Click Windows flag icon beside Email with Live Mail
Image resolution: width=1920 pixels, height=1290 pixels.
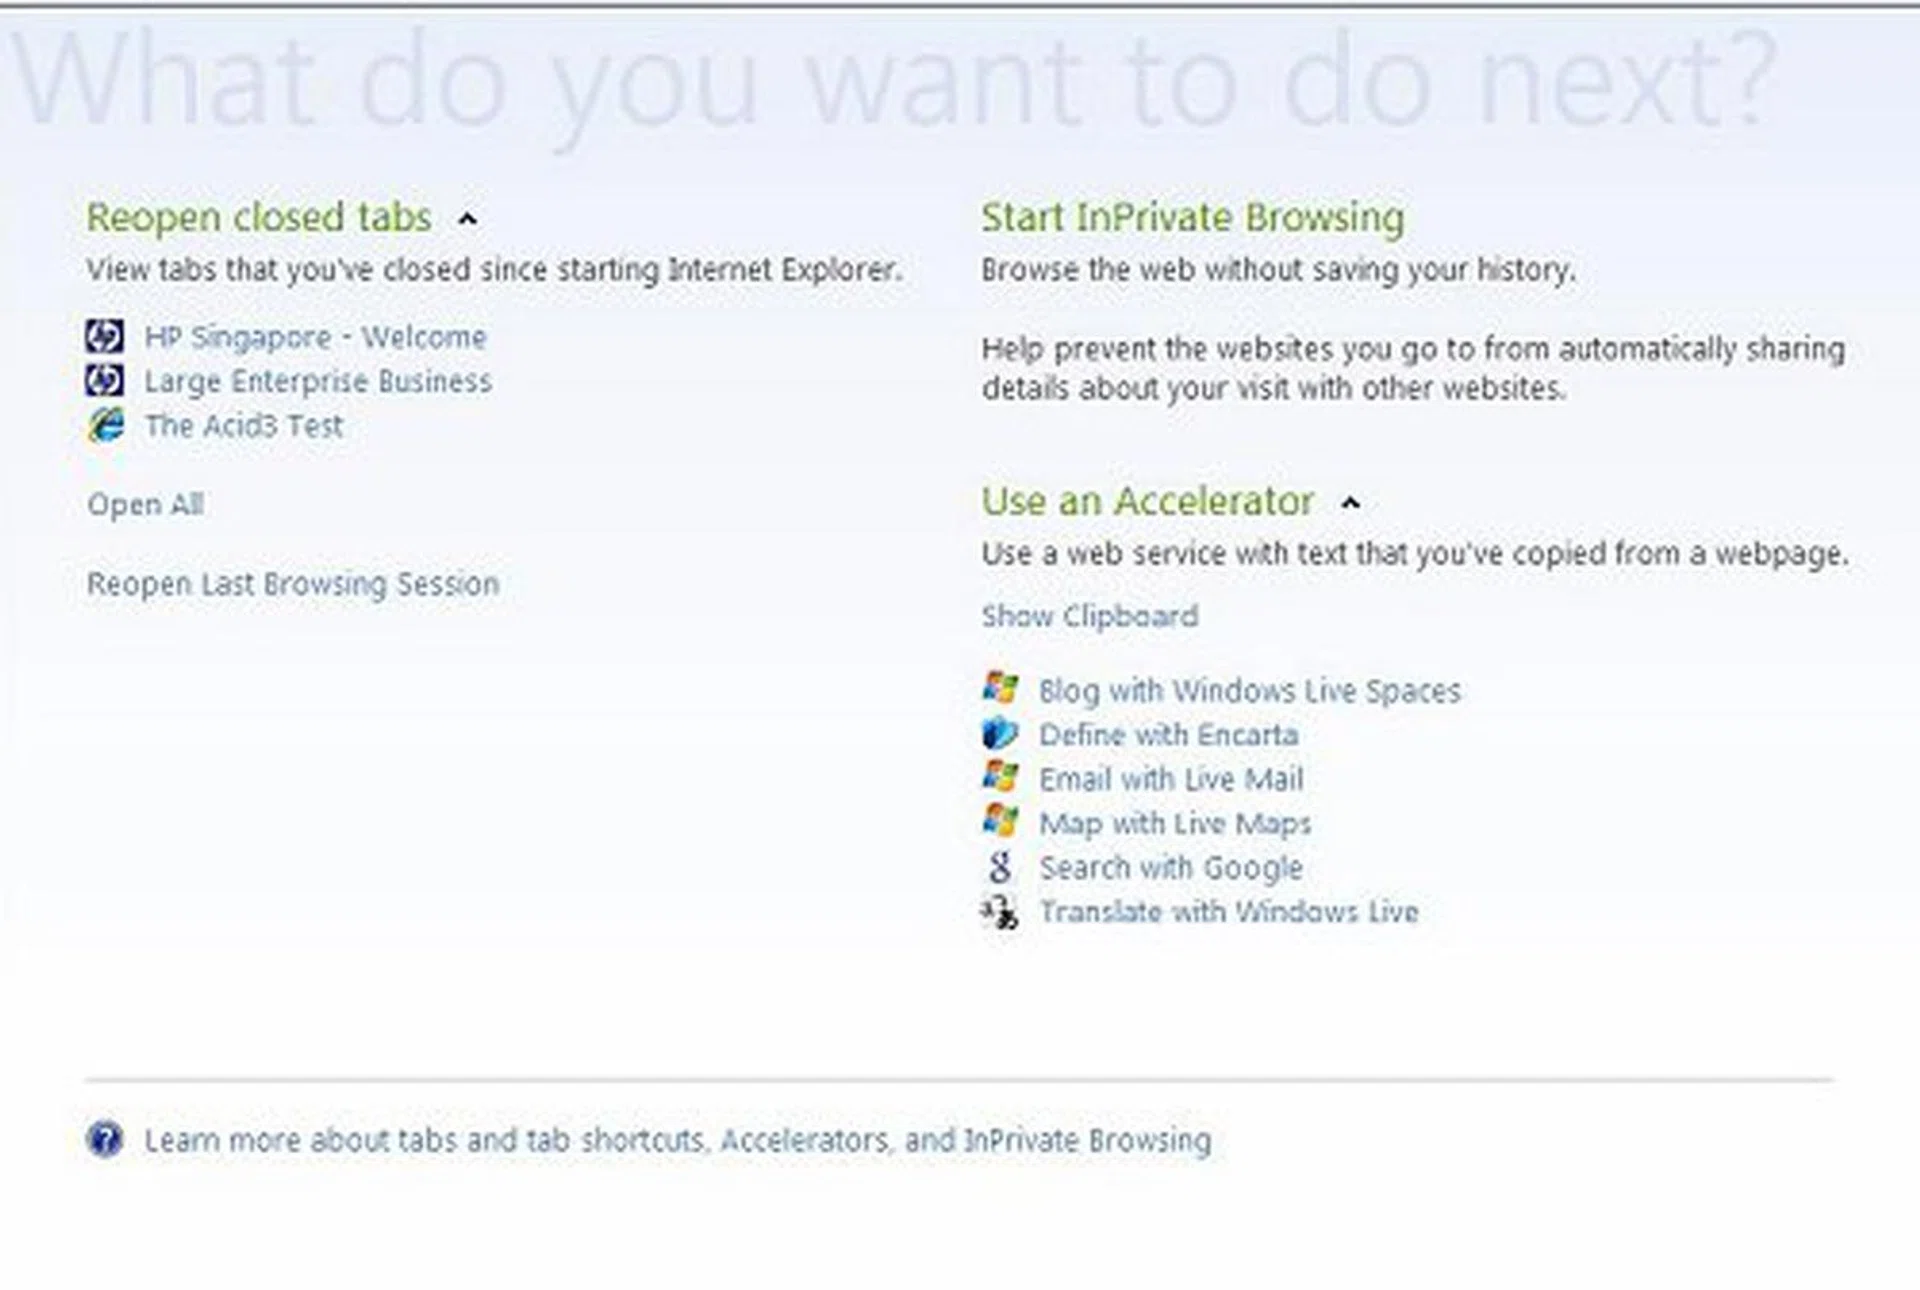1000,778
